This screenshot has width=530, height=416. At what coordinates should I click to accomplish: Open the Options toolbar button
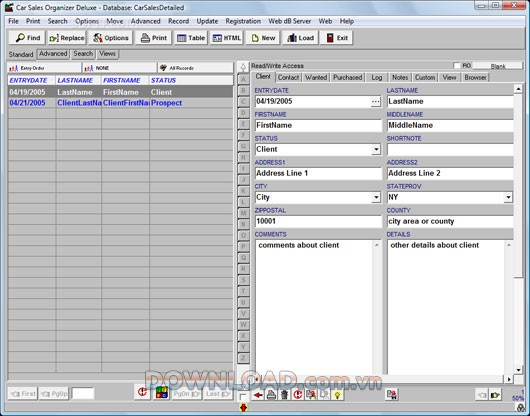[x=111, y=38]
